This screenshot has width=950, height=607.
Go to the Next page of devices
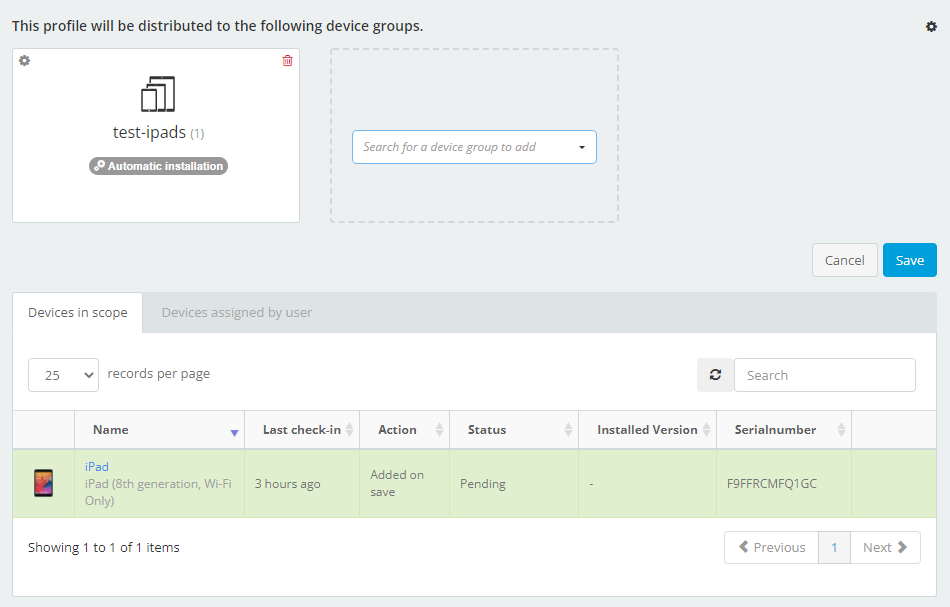point(885,547)
